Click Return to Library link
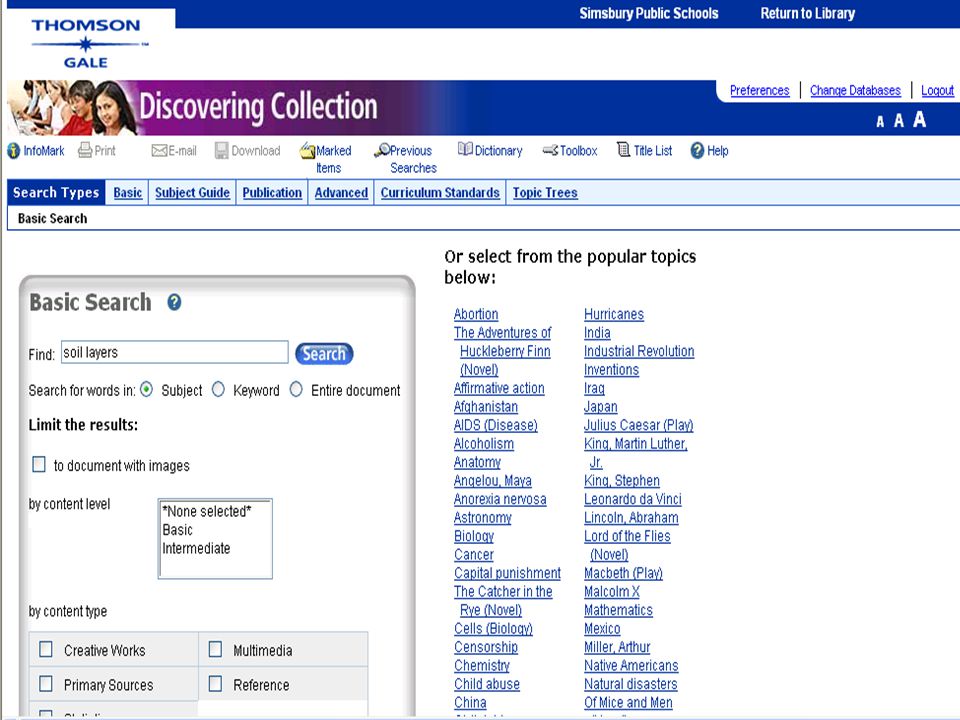960x720 pixels. click(808, 13)
